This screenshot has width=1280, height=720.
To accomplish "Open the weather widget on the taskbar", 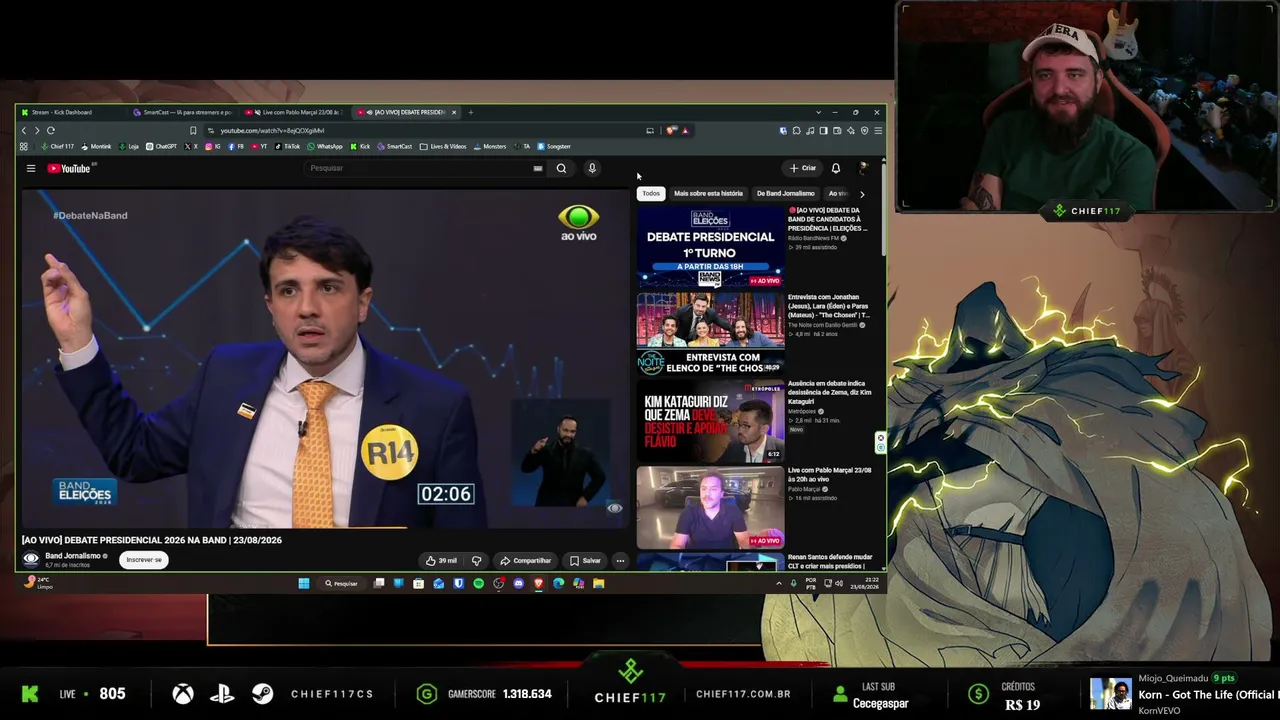I will 38,583.
